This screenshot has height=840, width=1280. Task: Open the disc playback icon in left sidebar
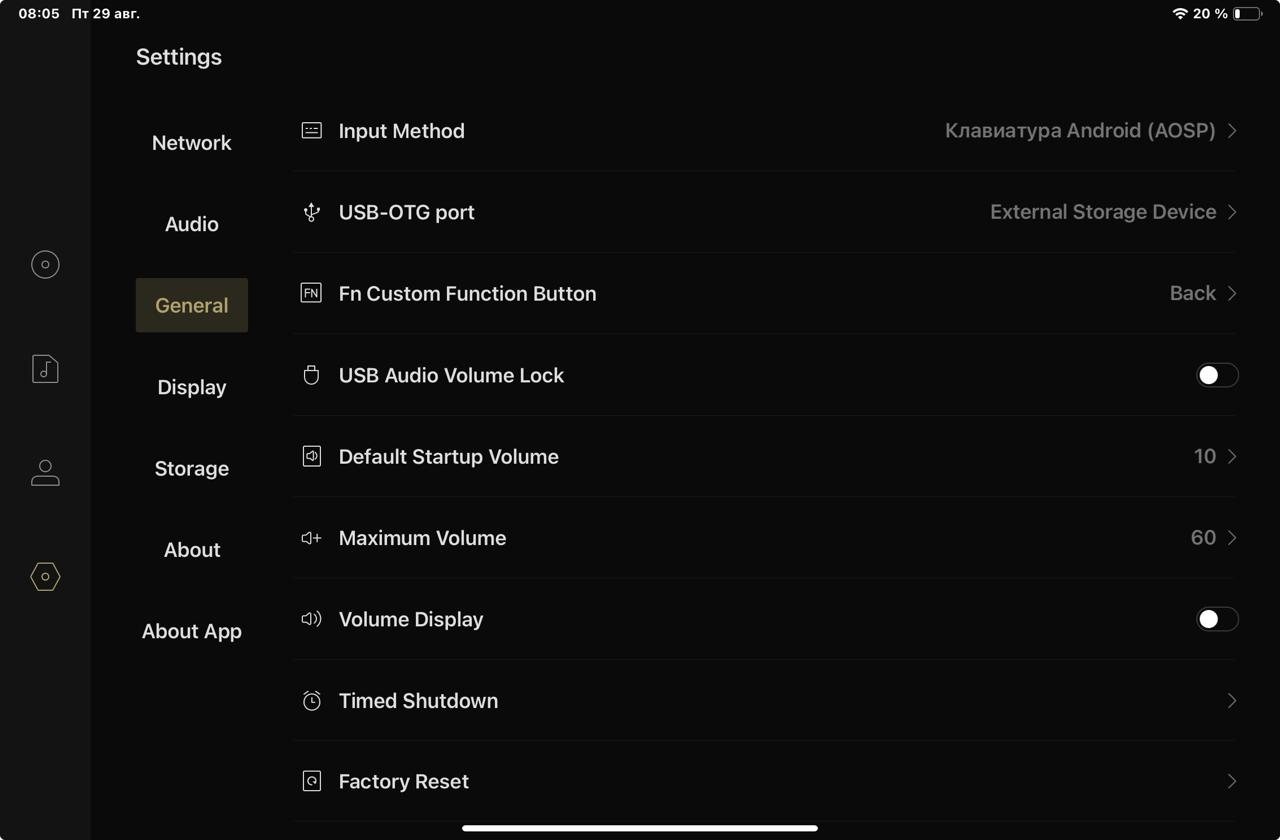click(45, 264)
